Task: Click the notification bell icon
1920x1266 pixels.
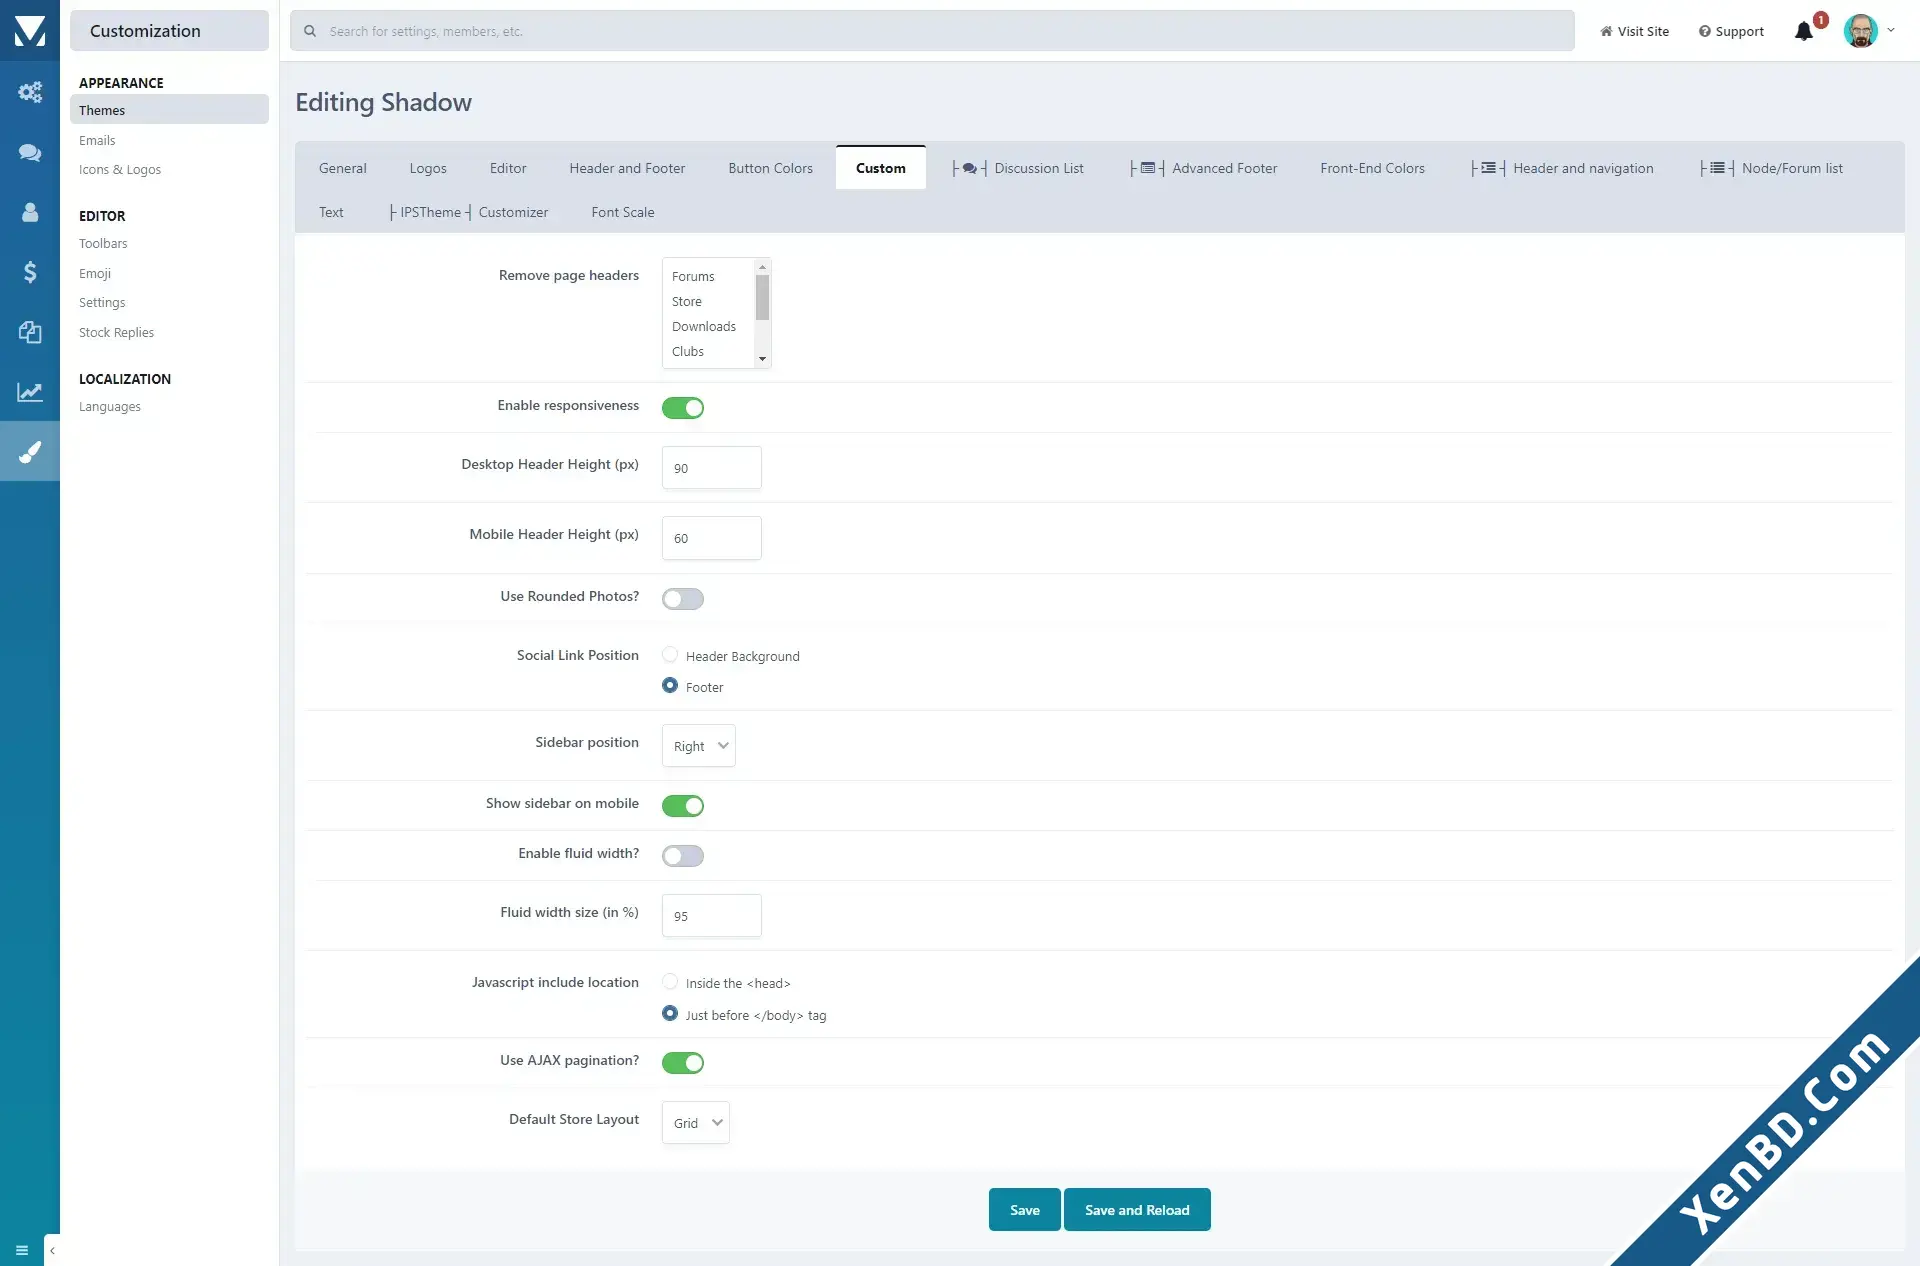Action: click(1804, 31)
